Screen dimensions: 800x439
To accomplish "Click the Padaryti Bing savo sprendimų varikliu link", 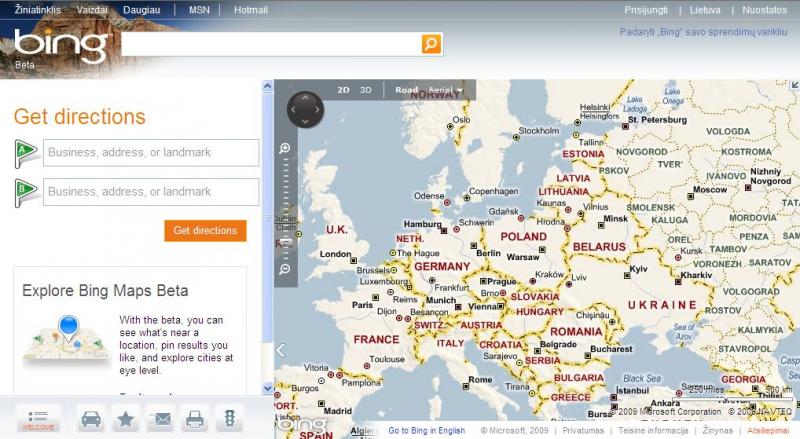I will [x=704, y=32].
